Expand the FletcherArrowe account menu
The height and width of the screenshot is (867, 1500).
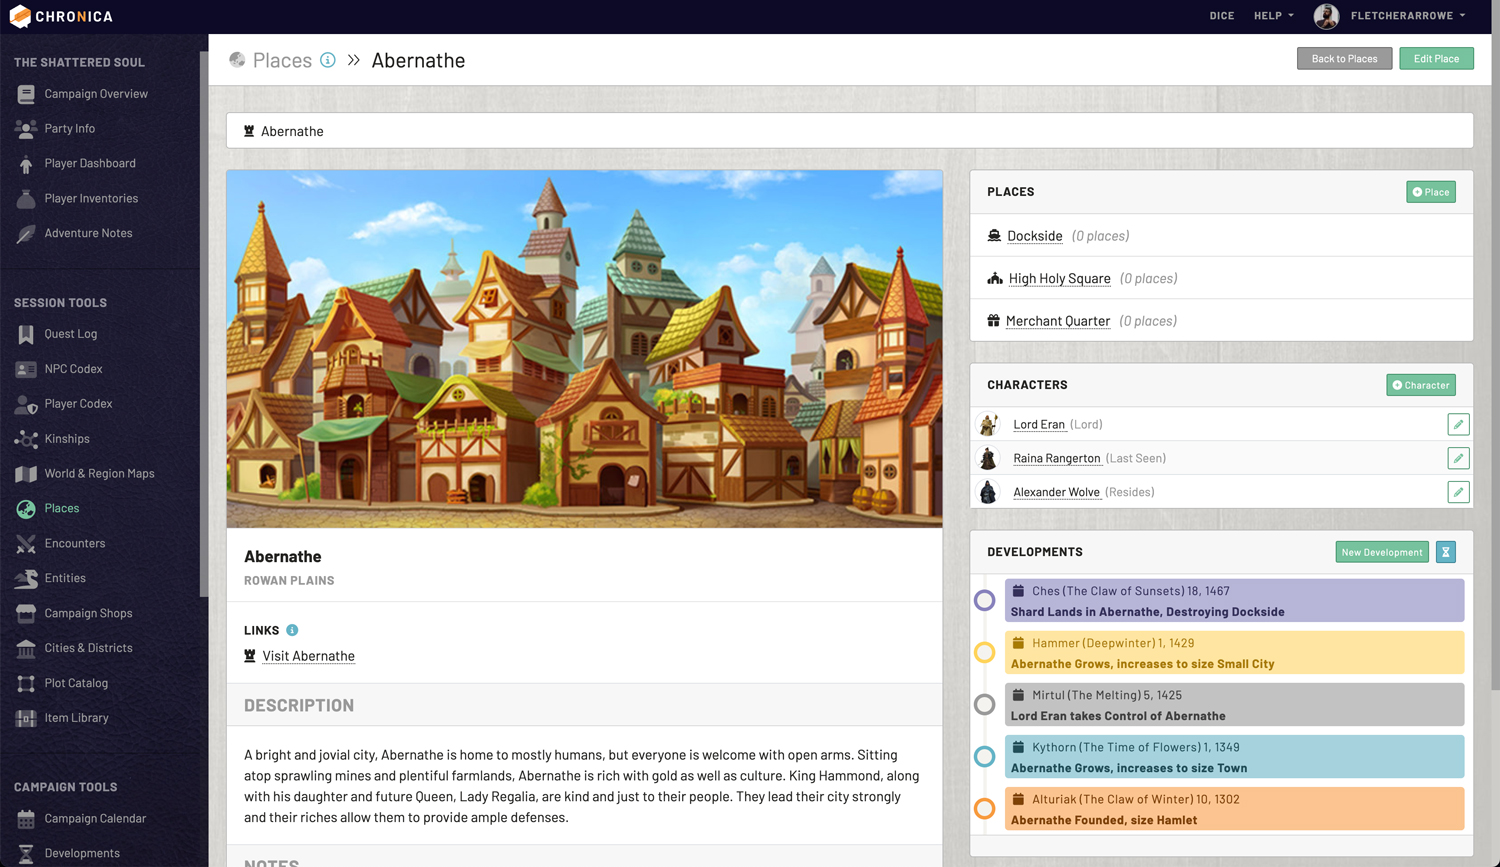(1408, 16)
